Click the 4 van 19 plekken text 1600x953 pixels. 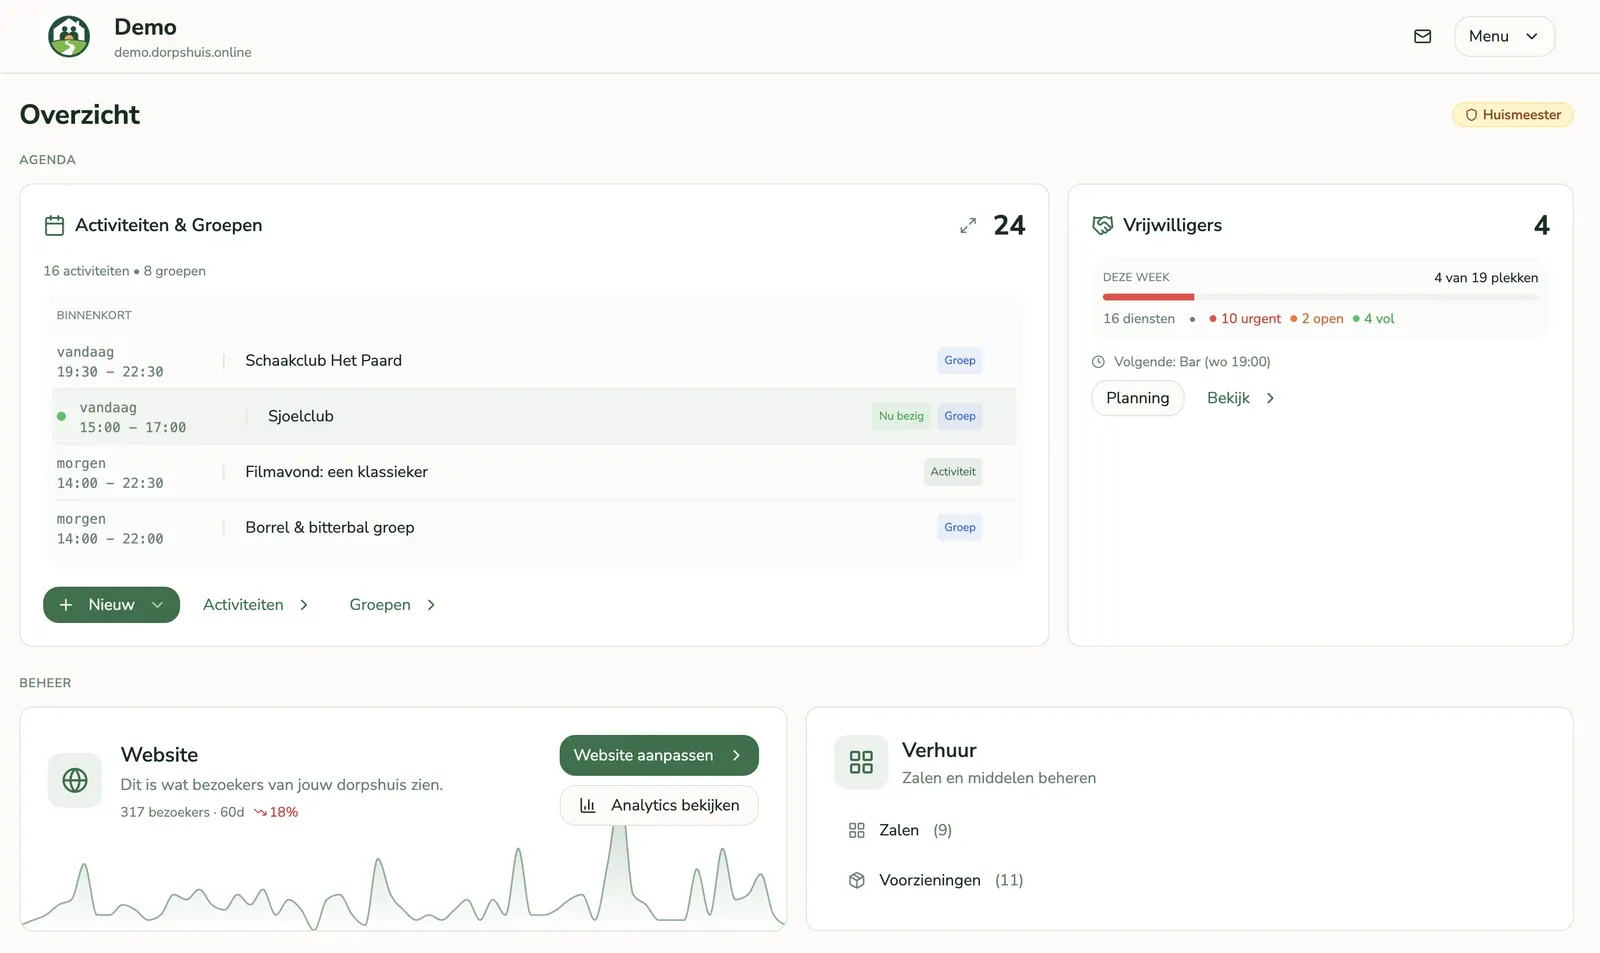pyautogui.click(x=1486, y=278)
